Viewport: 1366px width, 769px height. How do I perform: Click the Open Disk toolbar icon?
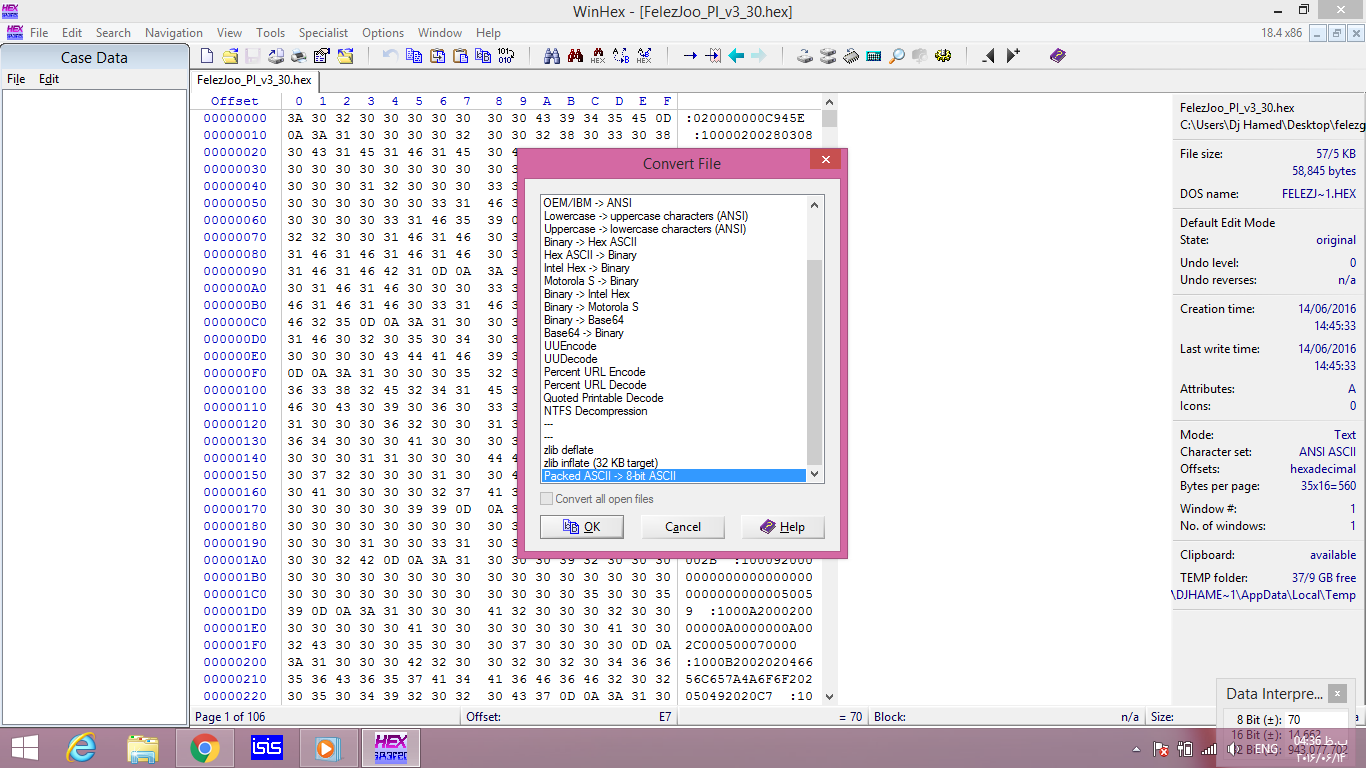coord(805,56)
